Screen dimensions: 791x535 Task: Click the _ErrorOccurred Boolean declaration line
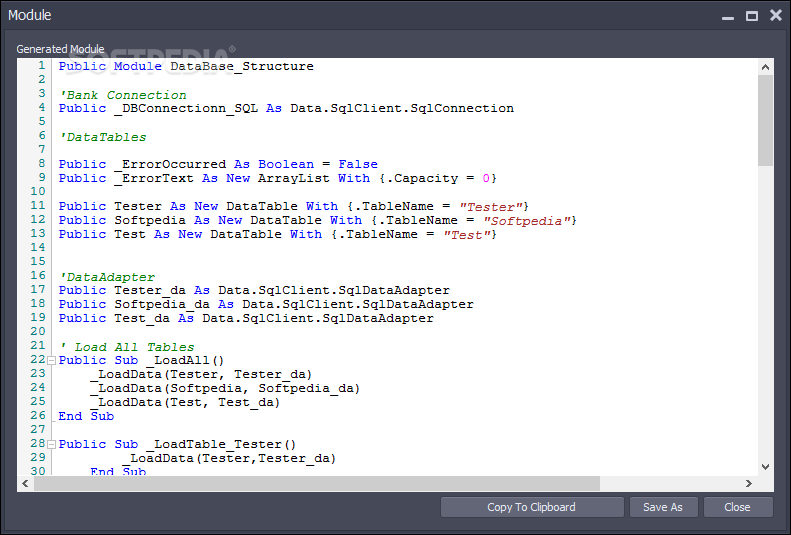click(x=218, y=164)
